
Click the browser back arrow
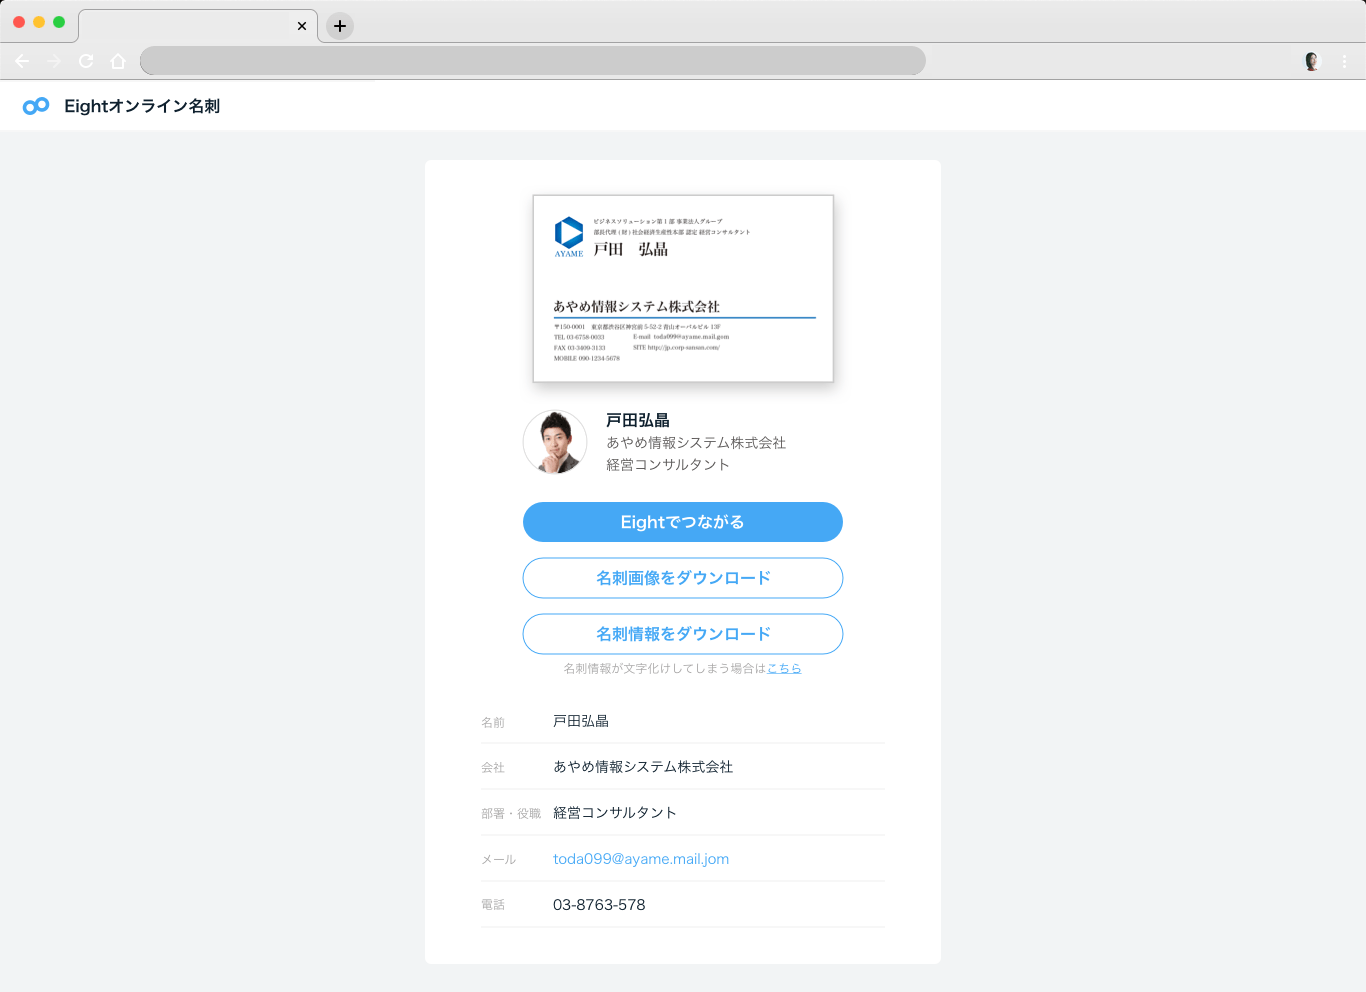[x=22, y=61]
